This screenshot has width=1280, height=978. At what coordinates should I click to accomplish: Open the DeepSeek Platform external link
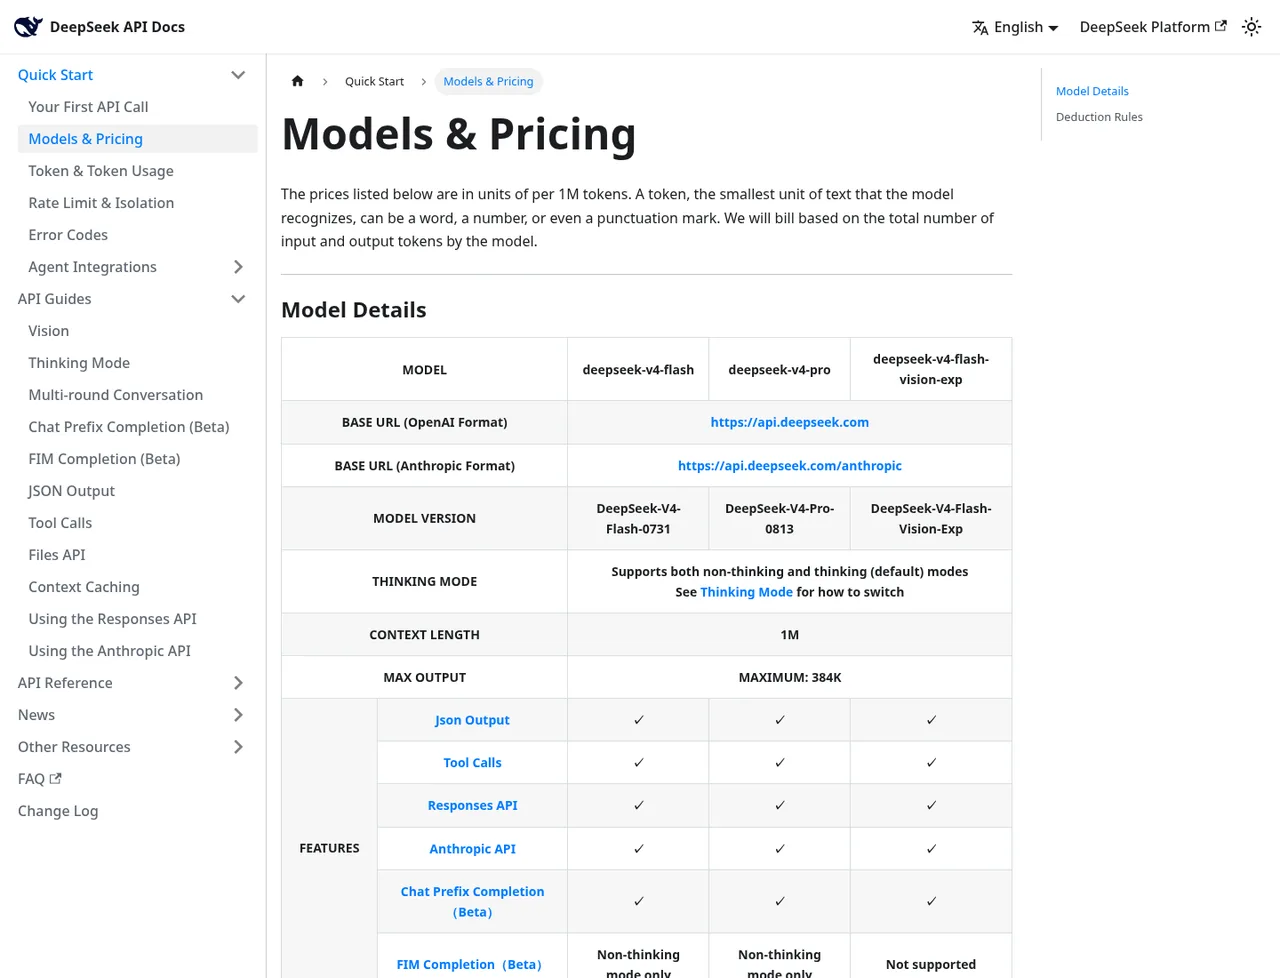tap(1153, 27)
